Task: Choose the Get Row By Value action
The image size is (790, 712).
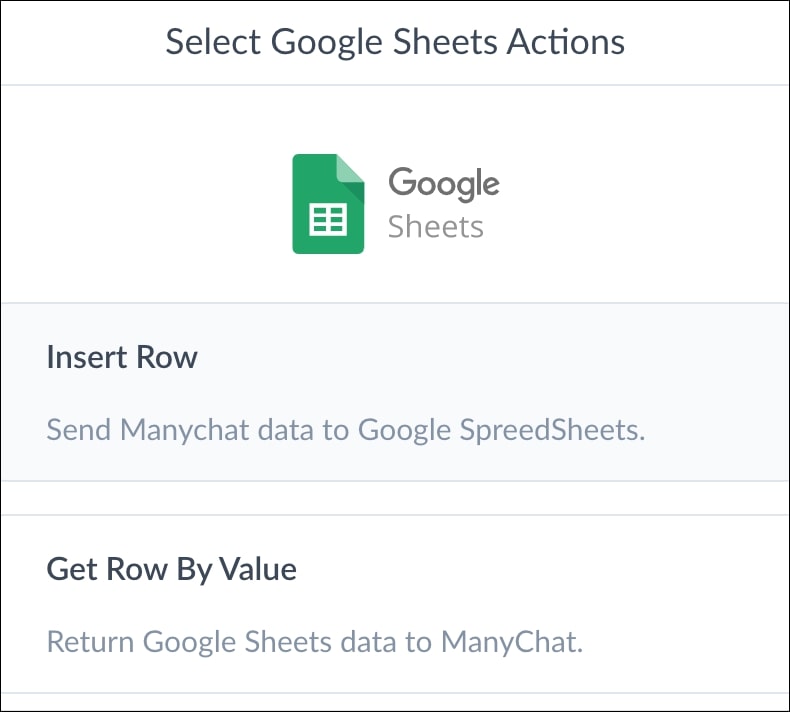Action: click(x=395, y=604)
